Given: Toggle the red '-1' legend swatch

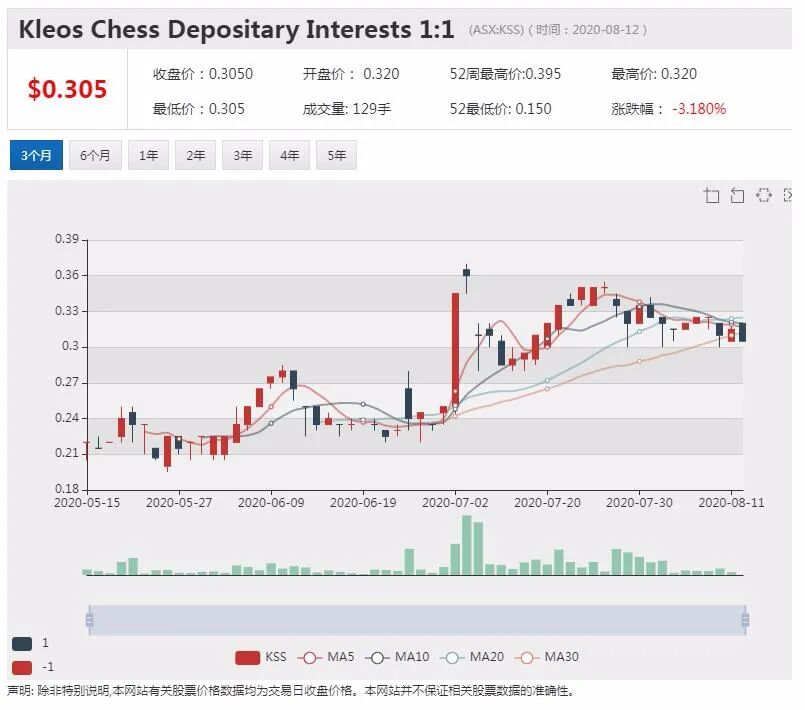Looking at the screenshot, I should (x=22, y=667).
